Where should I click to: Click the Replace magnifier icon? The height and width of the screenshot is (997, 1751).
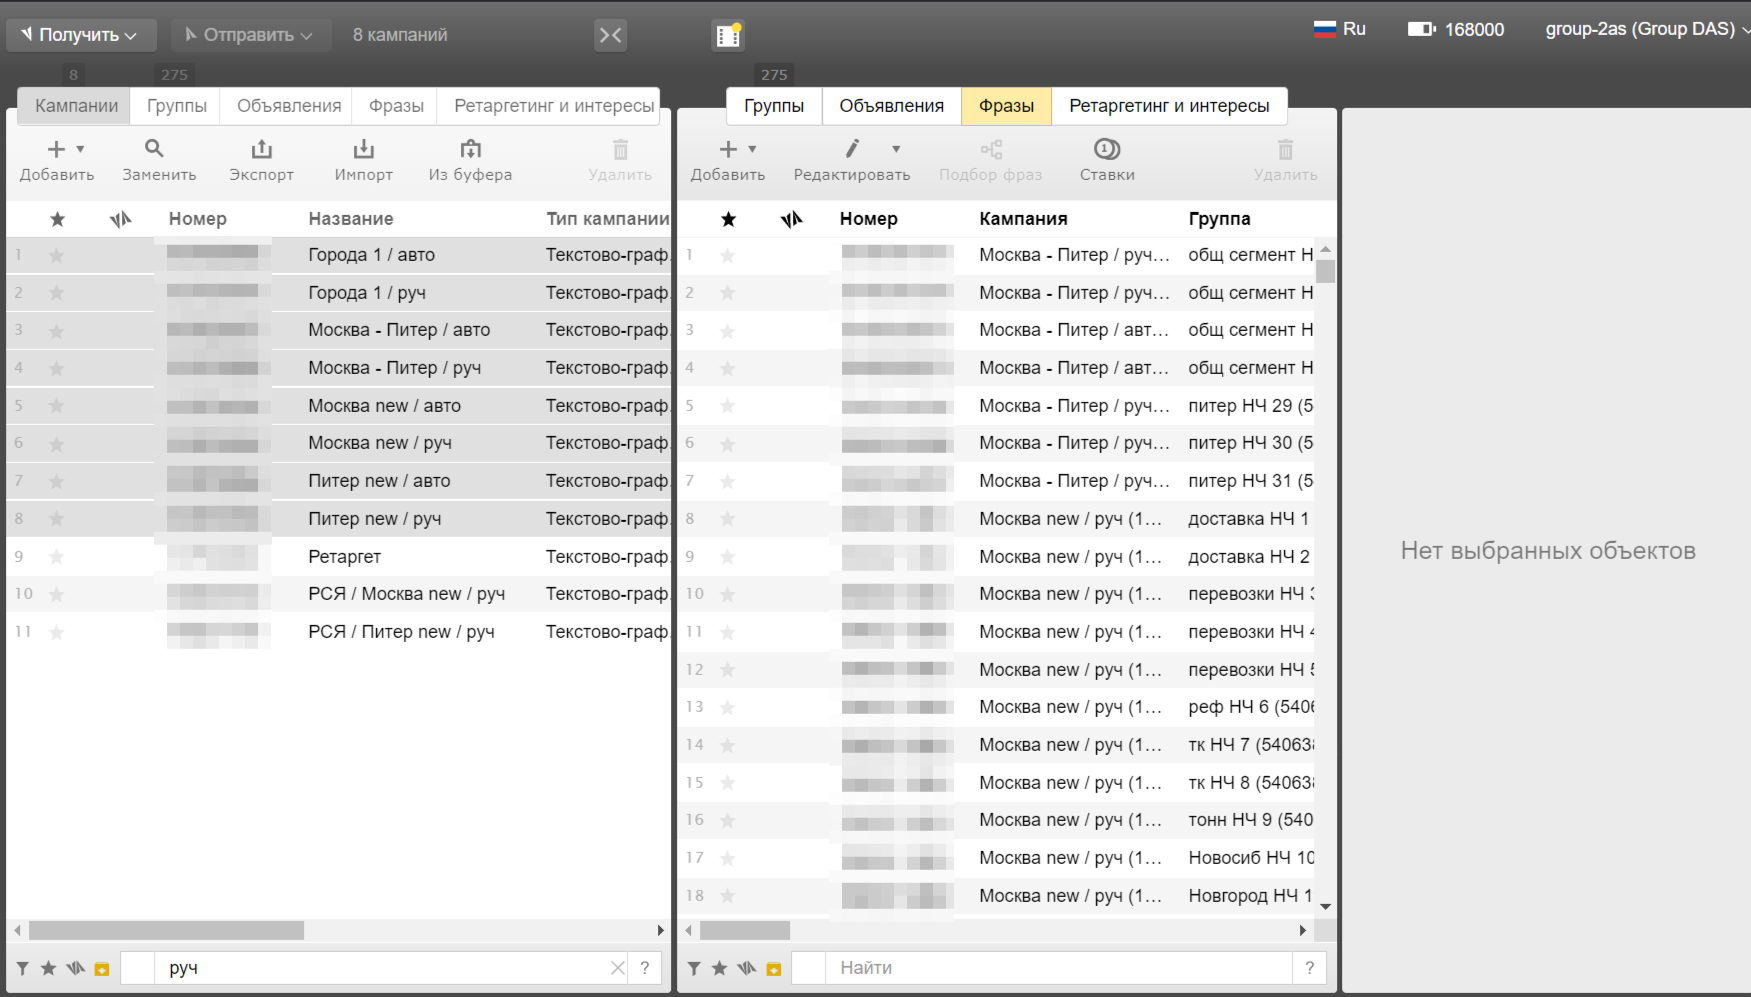[154, 149]
